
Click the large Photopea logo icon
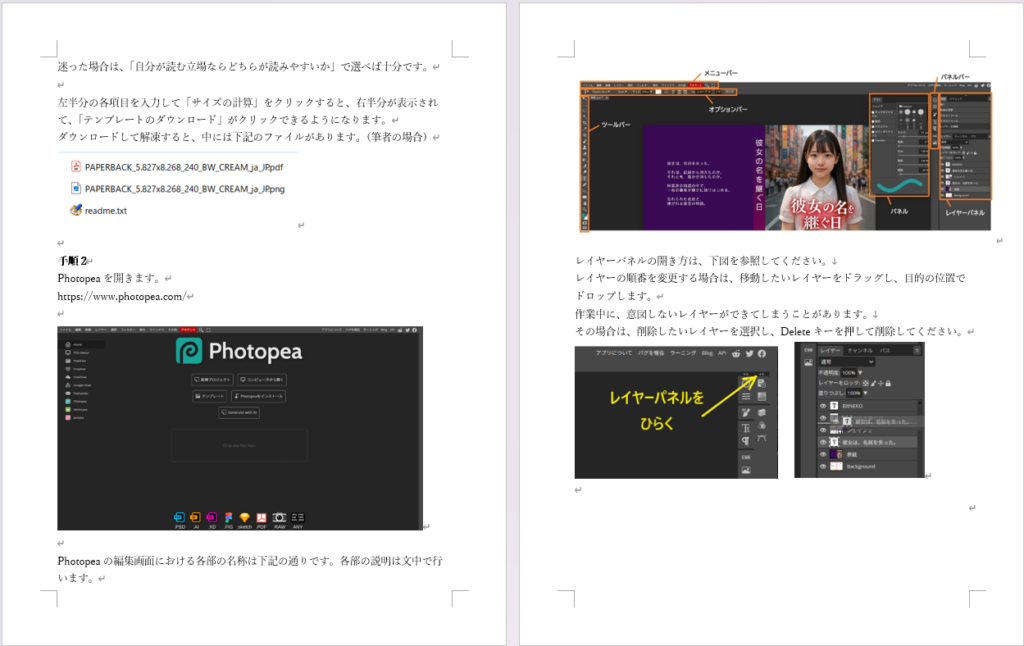(x=188, y=351)
